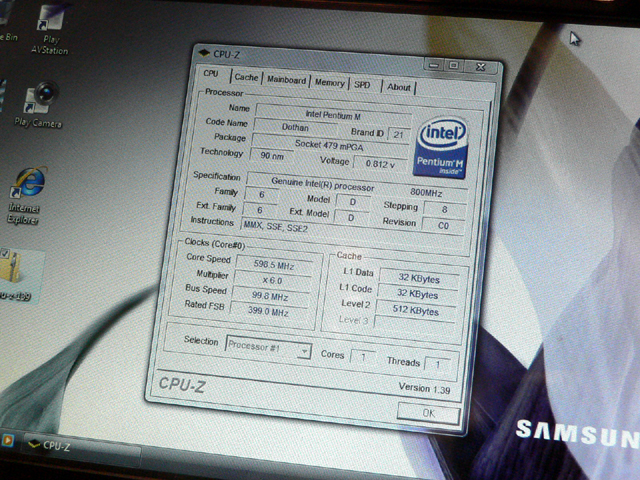Click the Model value 'D'

[353, 202]
